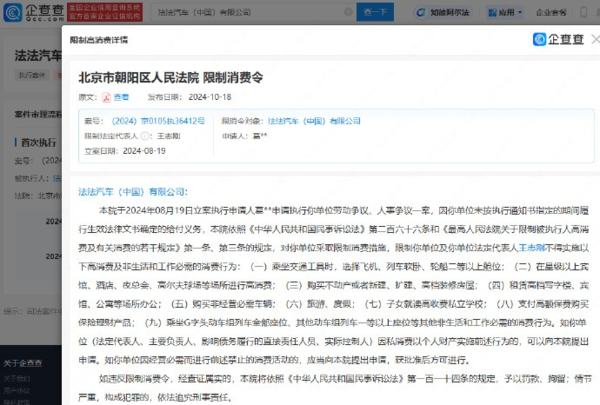Viewport: 600px width, 405px height.
Task: Click the info icon beside 限制法定代表人
Action: coord(145,136)
